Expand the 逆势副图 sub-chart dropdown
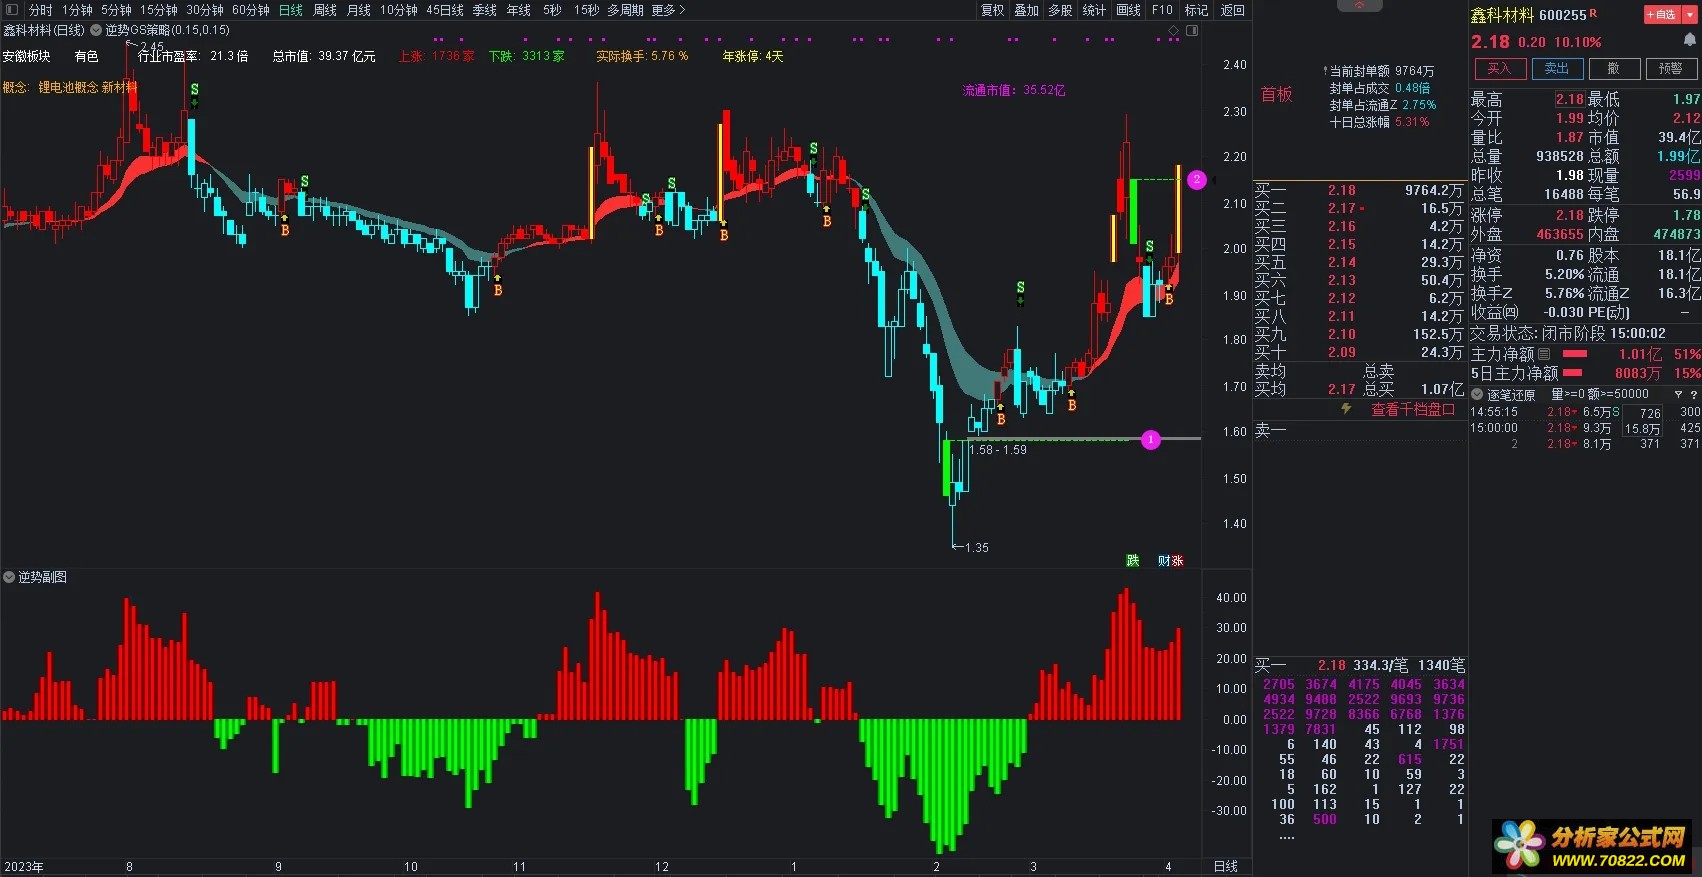 (9, 577)
